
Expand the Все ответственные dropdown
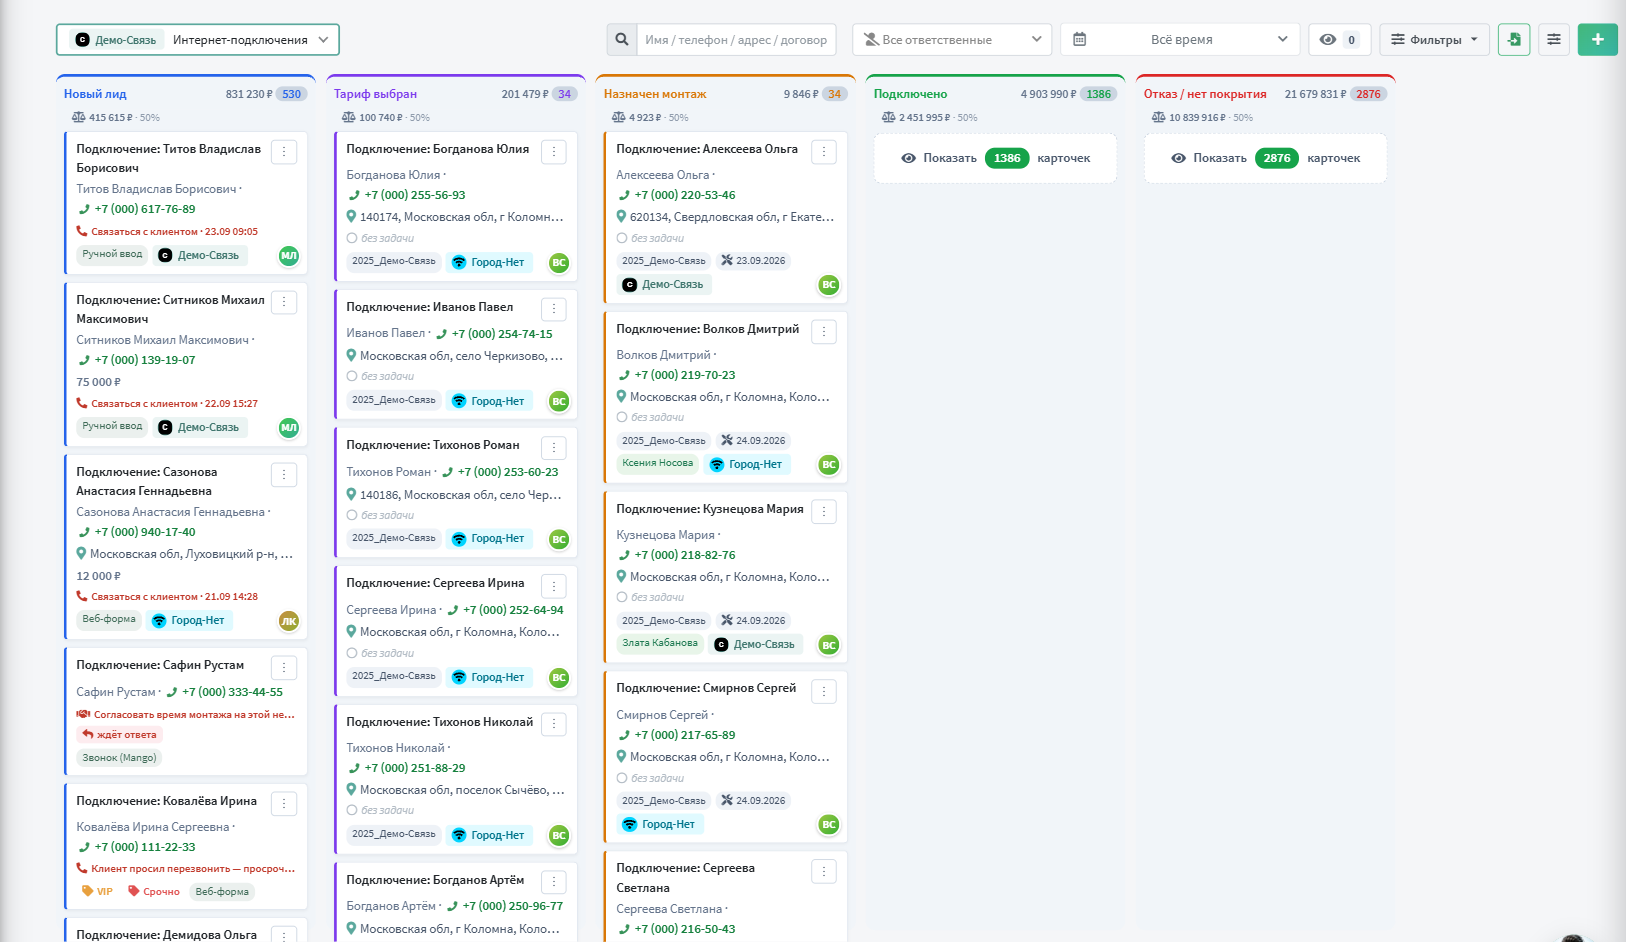point(952,40)
